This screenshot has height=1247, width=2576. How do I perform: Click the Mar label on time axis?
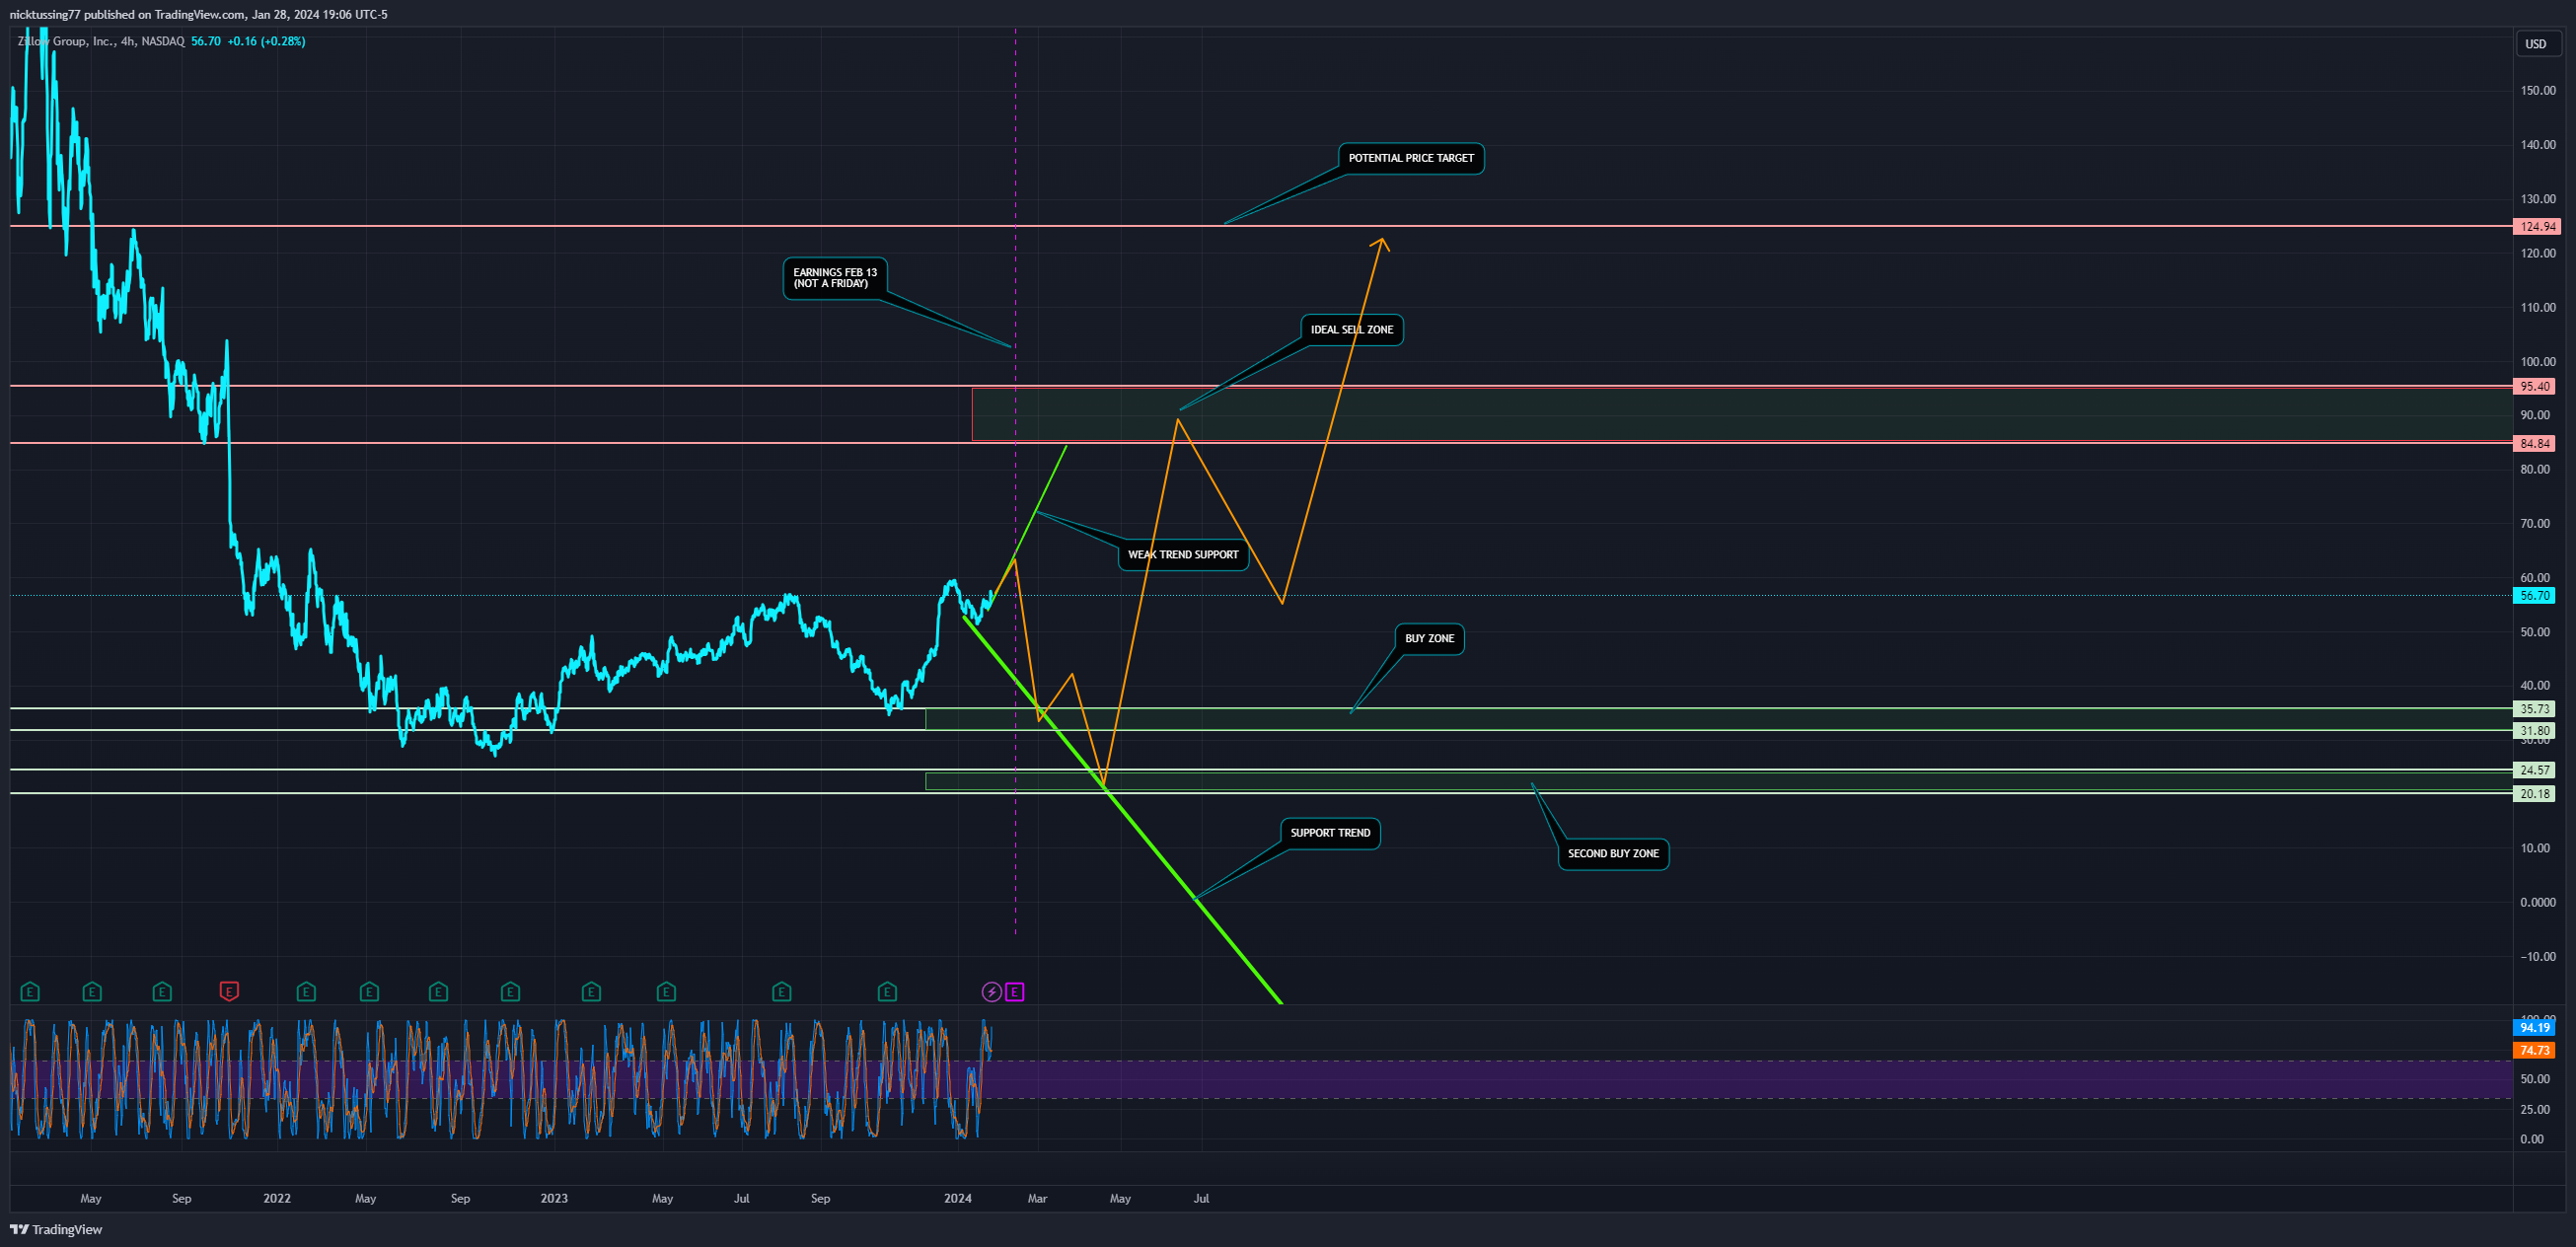coord(1038,1198)
